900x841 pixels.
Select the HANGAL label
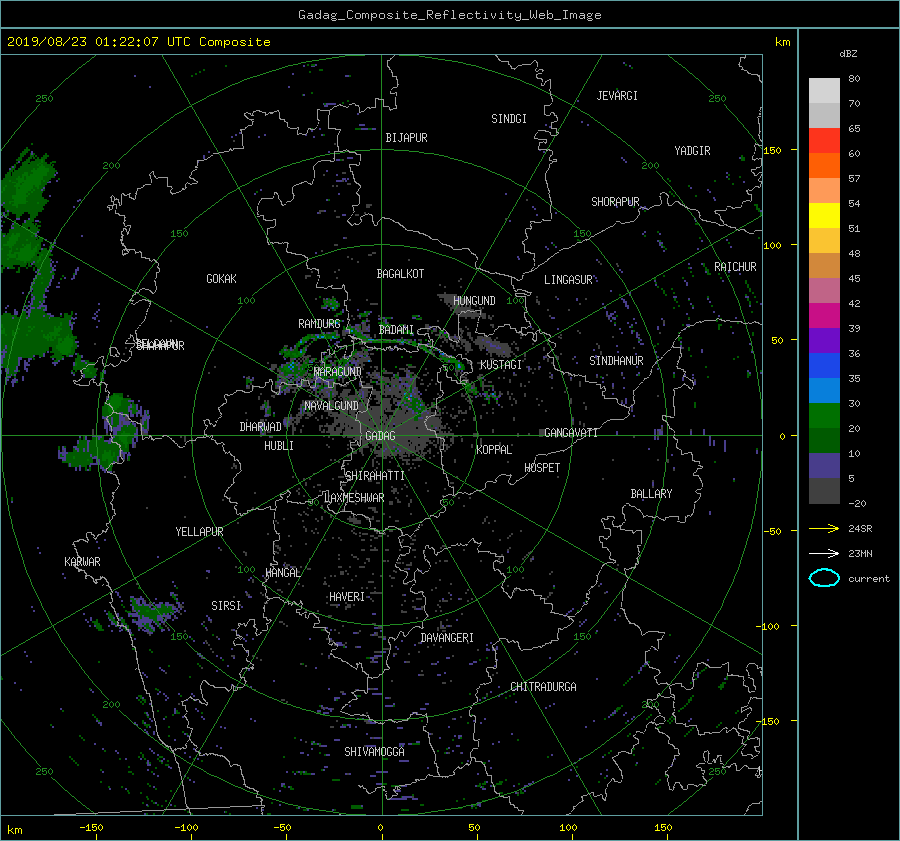282,573
